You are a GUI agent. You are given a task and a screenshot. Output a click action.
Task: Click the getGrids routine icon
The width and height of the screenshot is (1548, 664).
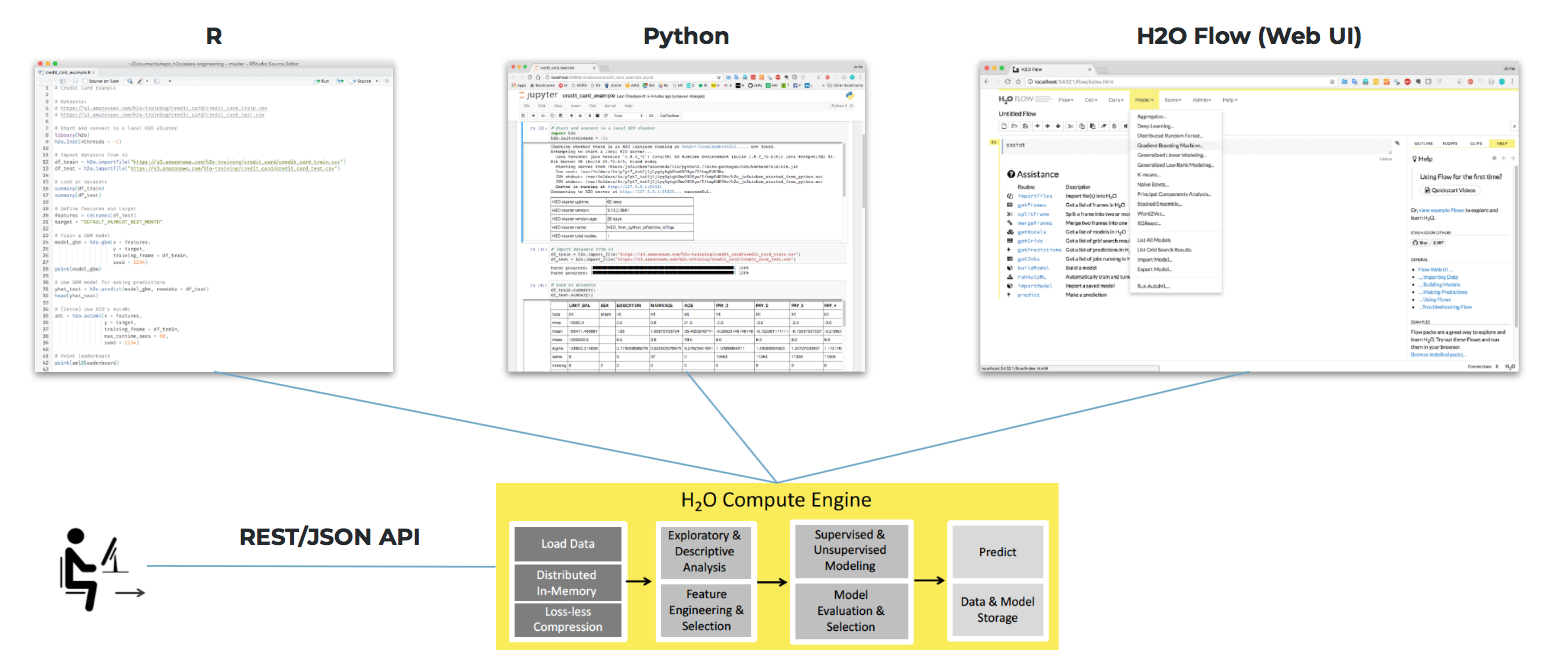pos(1010,241)
